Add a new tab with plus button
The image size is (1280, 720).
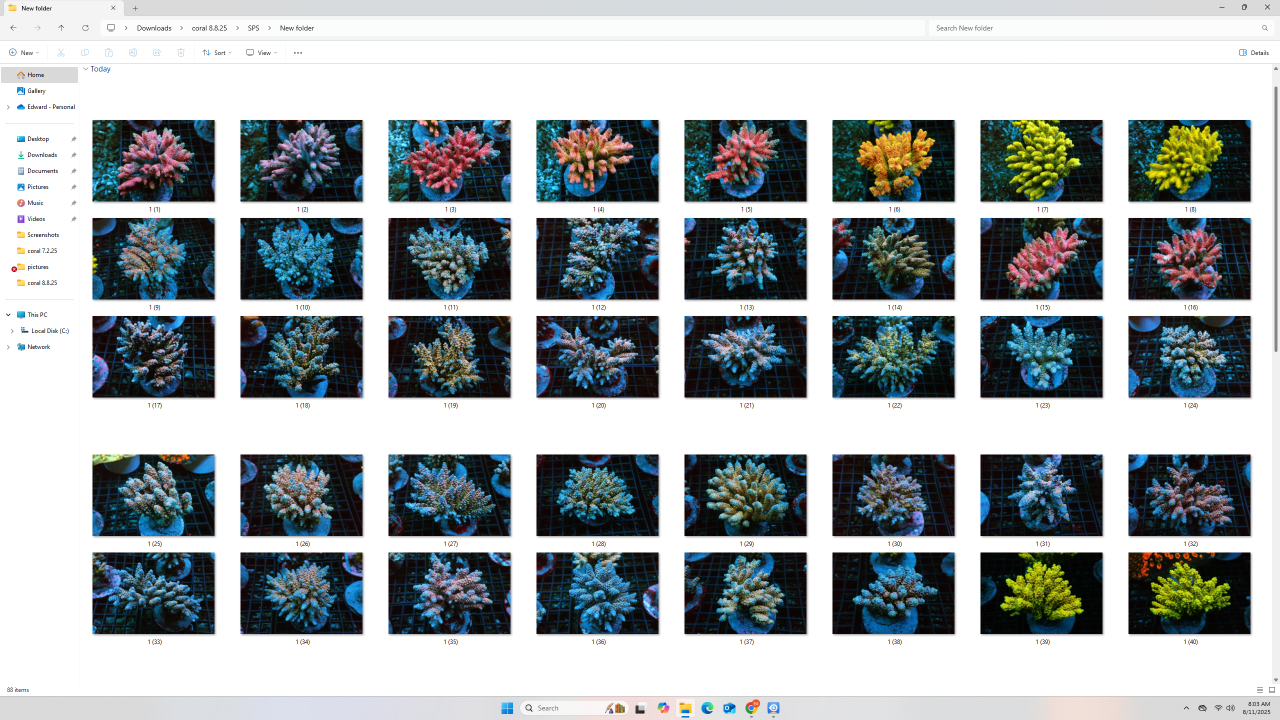coord(135,8)
